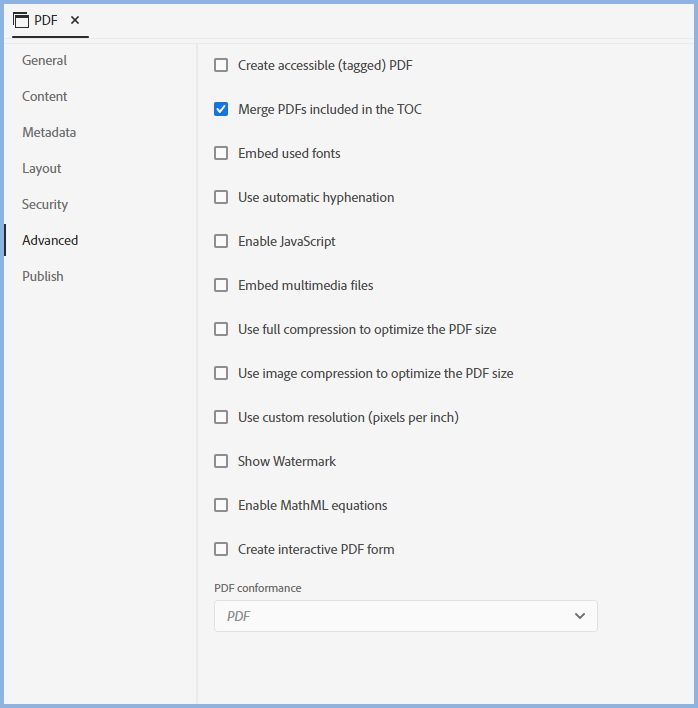Check Use custom resolution option
Image resolution: width=698 pixels, height=708 pixels.
pos(221,418)
